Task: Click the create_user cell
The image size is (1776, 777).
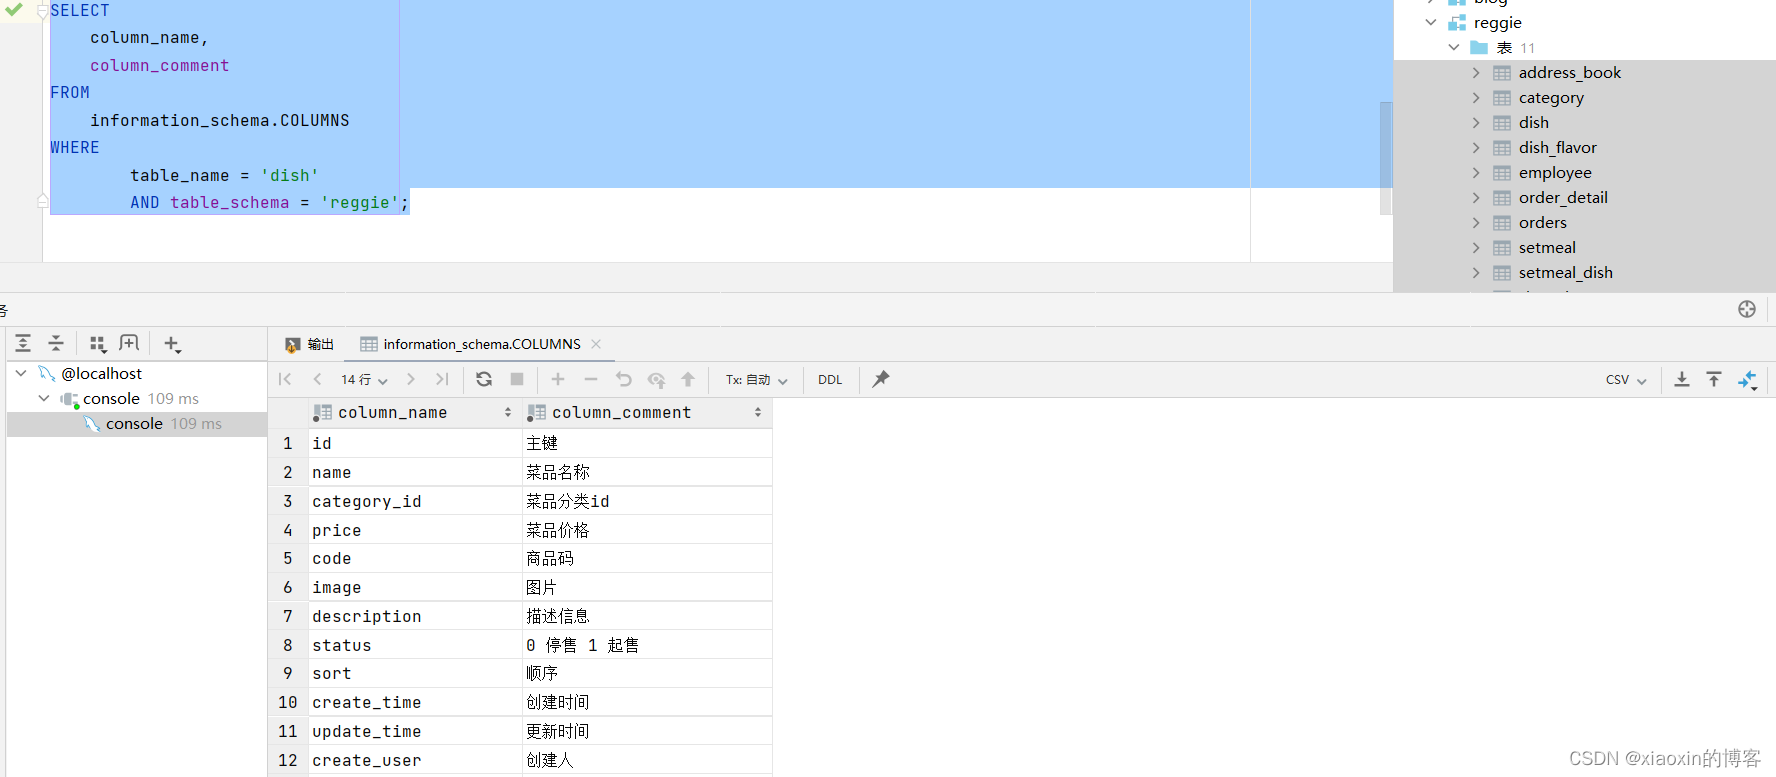Action: click(414, 760)
